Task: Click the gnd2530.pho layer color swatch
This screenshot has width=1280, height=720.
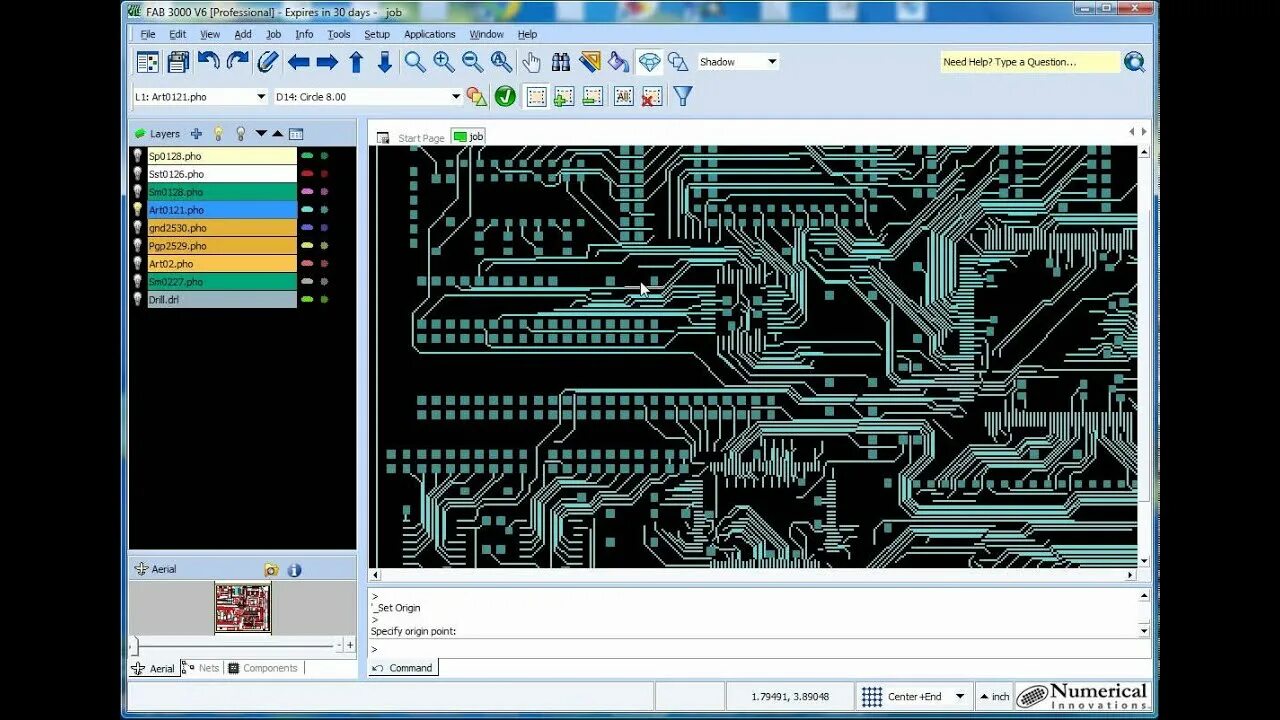Action: pyautogui.click(x=222, y=228)
